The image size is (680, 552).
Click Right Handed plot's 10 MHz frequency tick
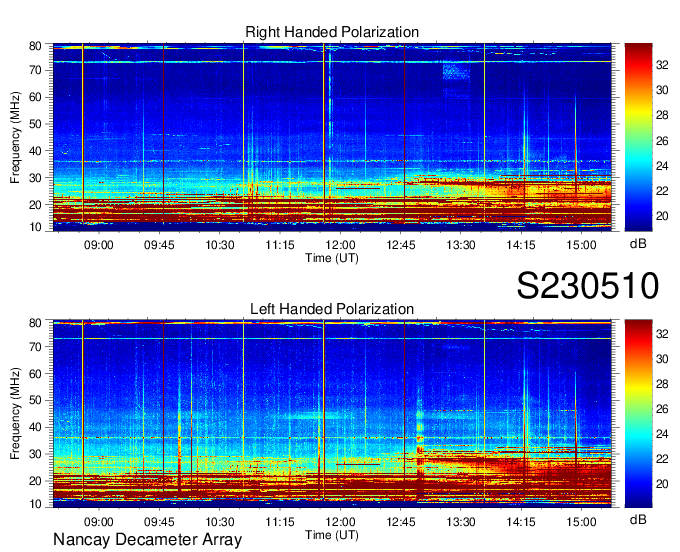click(35, 227)
